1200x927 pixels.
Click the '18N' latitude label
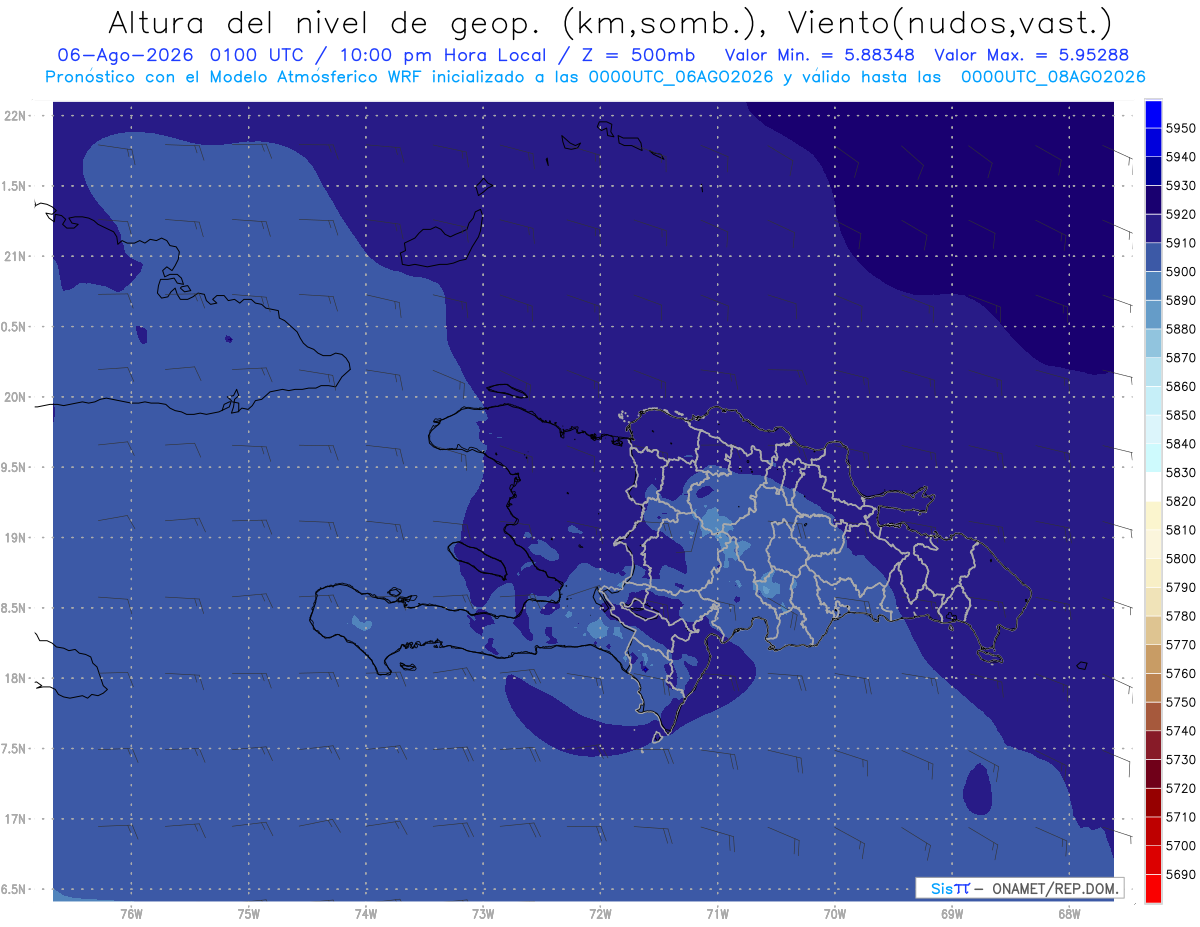click(x=15, y=679)
